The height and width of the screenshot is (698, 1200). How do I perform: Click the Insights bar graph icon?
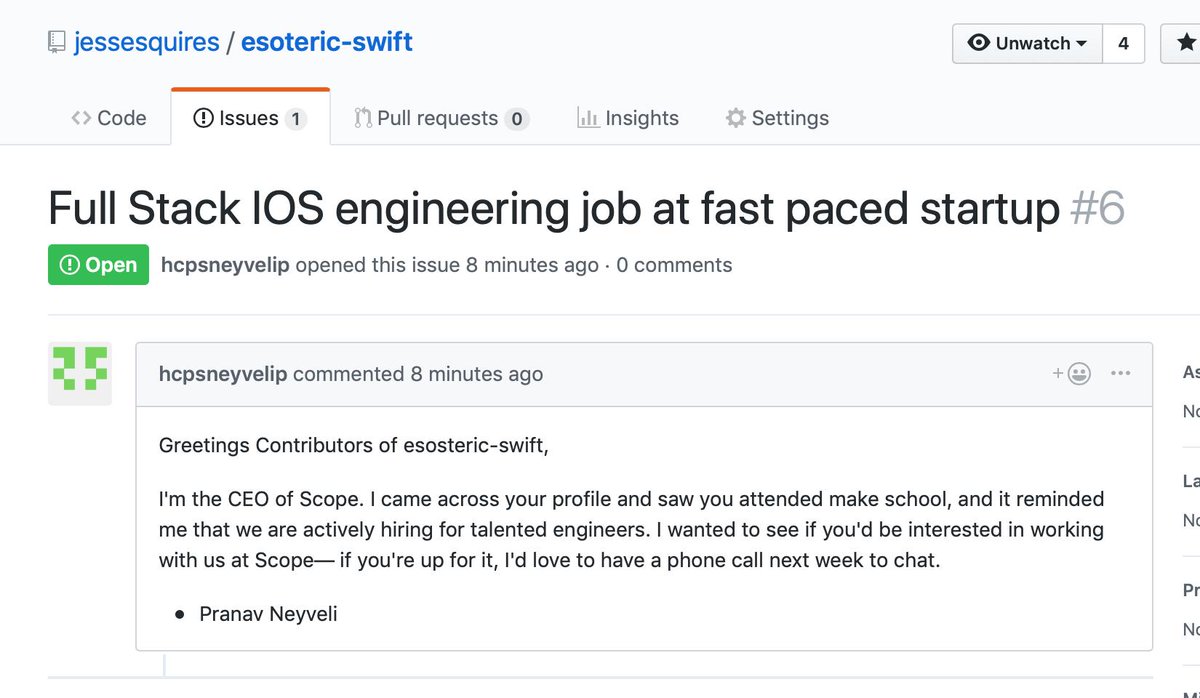point(588,118)
